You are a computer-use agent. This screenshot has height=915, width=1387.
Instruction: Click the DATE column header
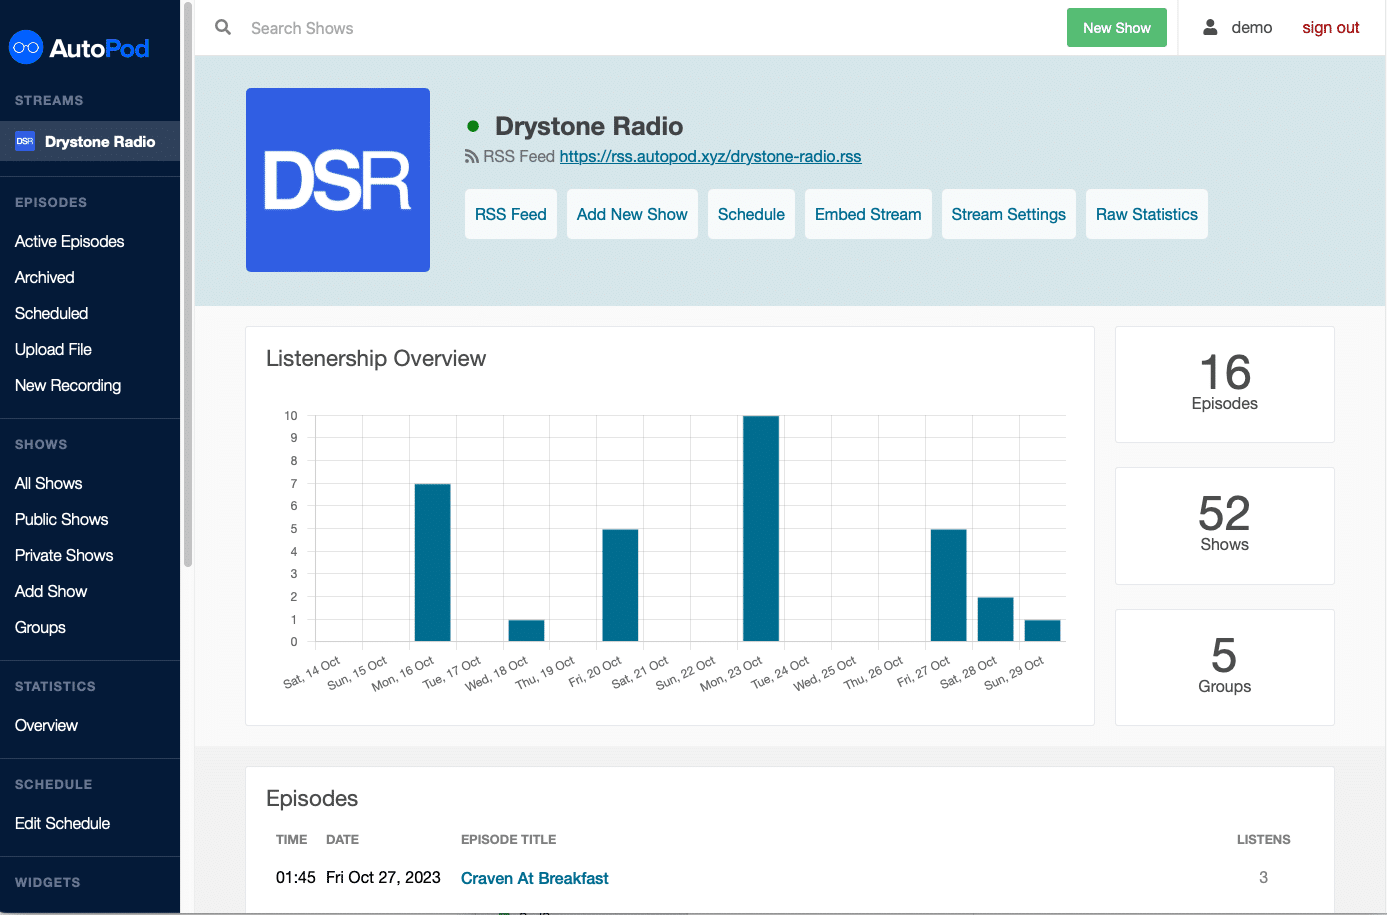[x=342, y=840]
